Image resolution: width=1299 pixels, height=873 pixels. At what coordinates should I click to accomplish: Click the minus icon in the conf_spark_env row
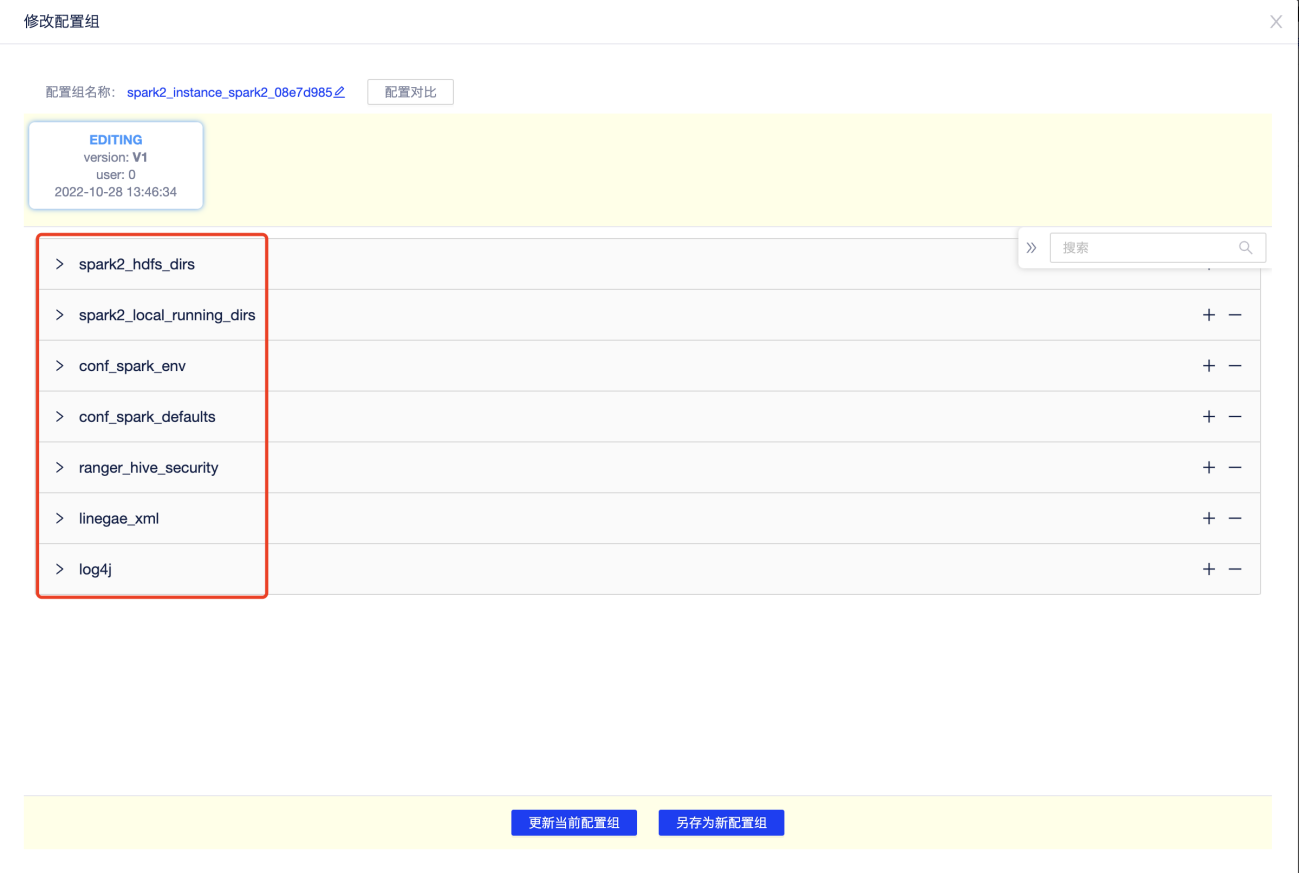tap(1235, 366)
